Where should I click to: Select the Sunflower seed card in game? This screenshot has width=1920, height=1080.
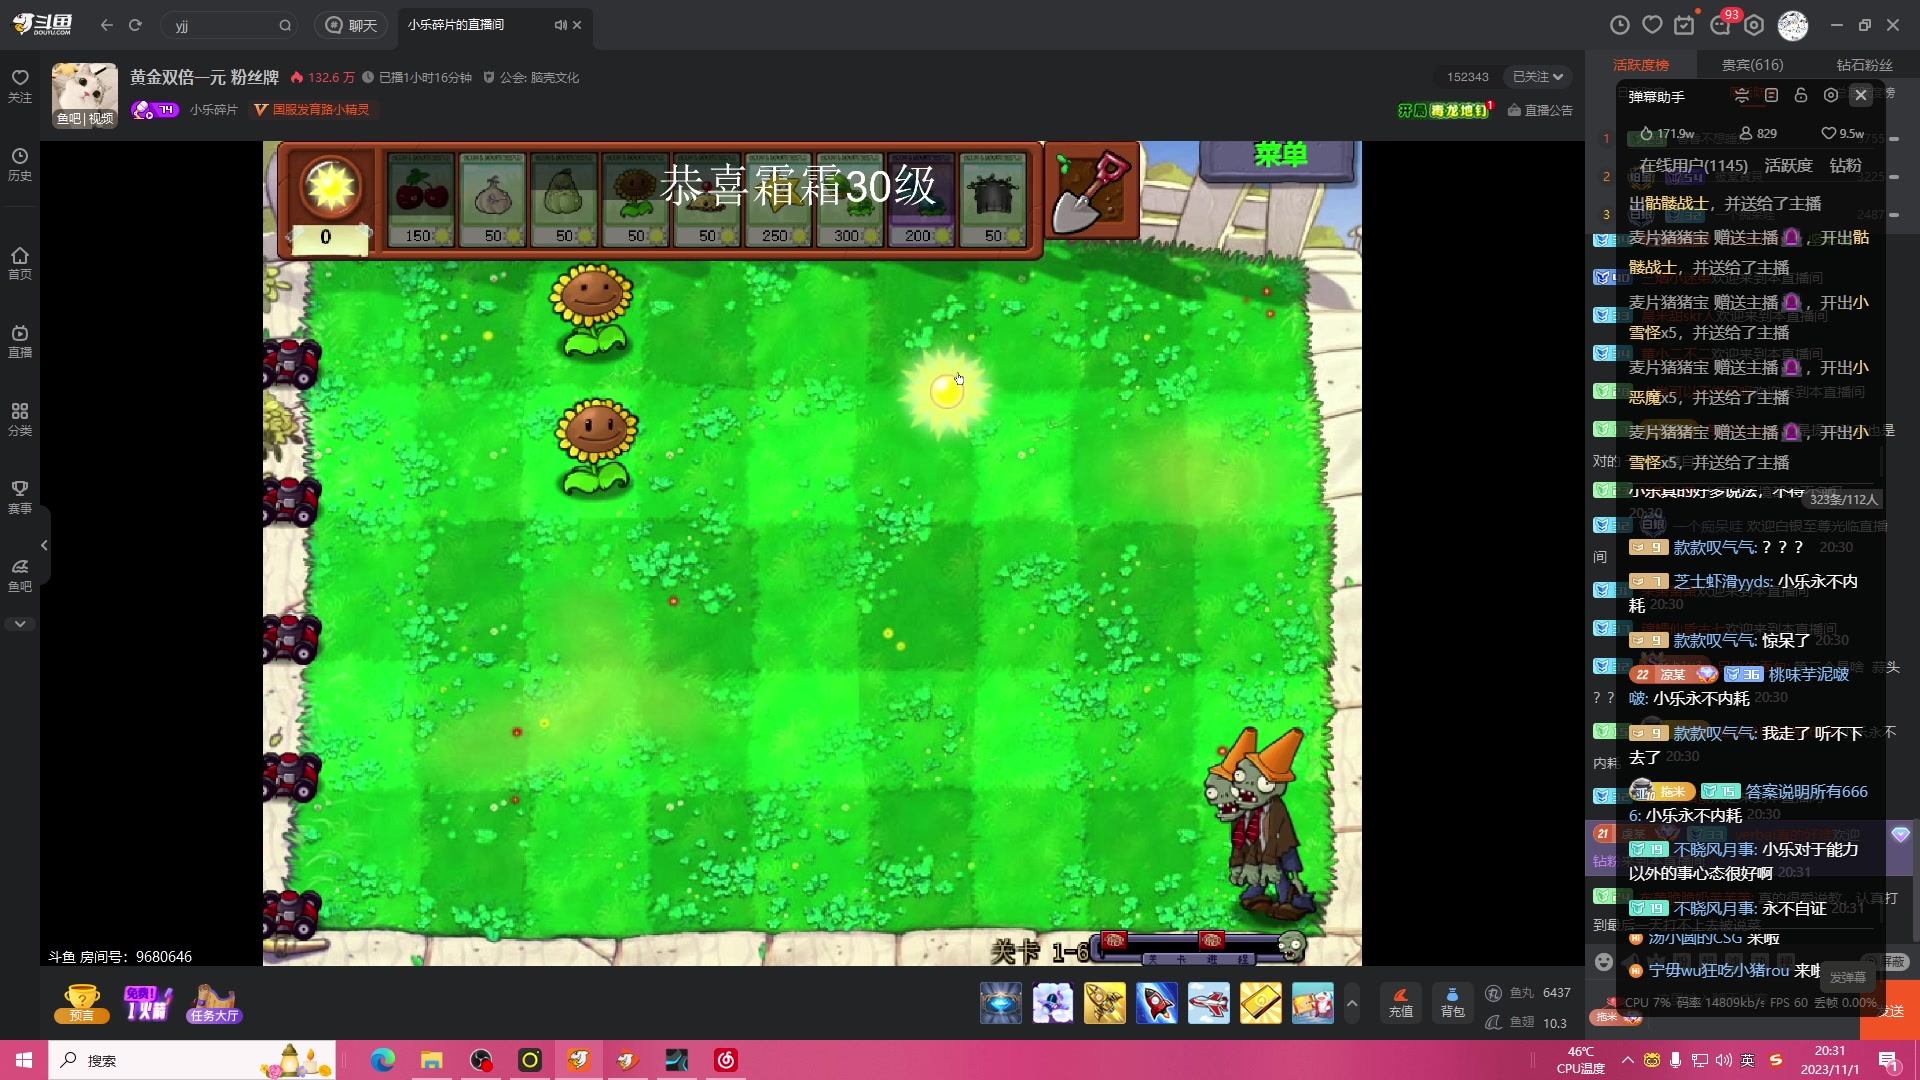[x=636, y=199]
